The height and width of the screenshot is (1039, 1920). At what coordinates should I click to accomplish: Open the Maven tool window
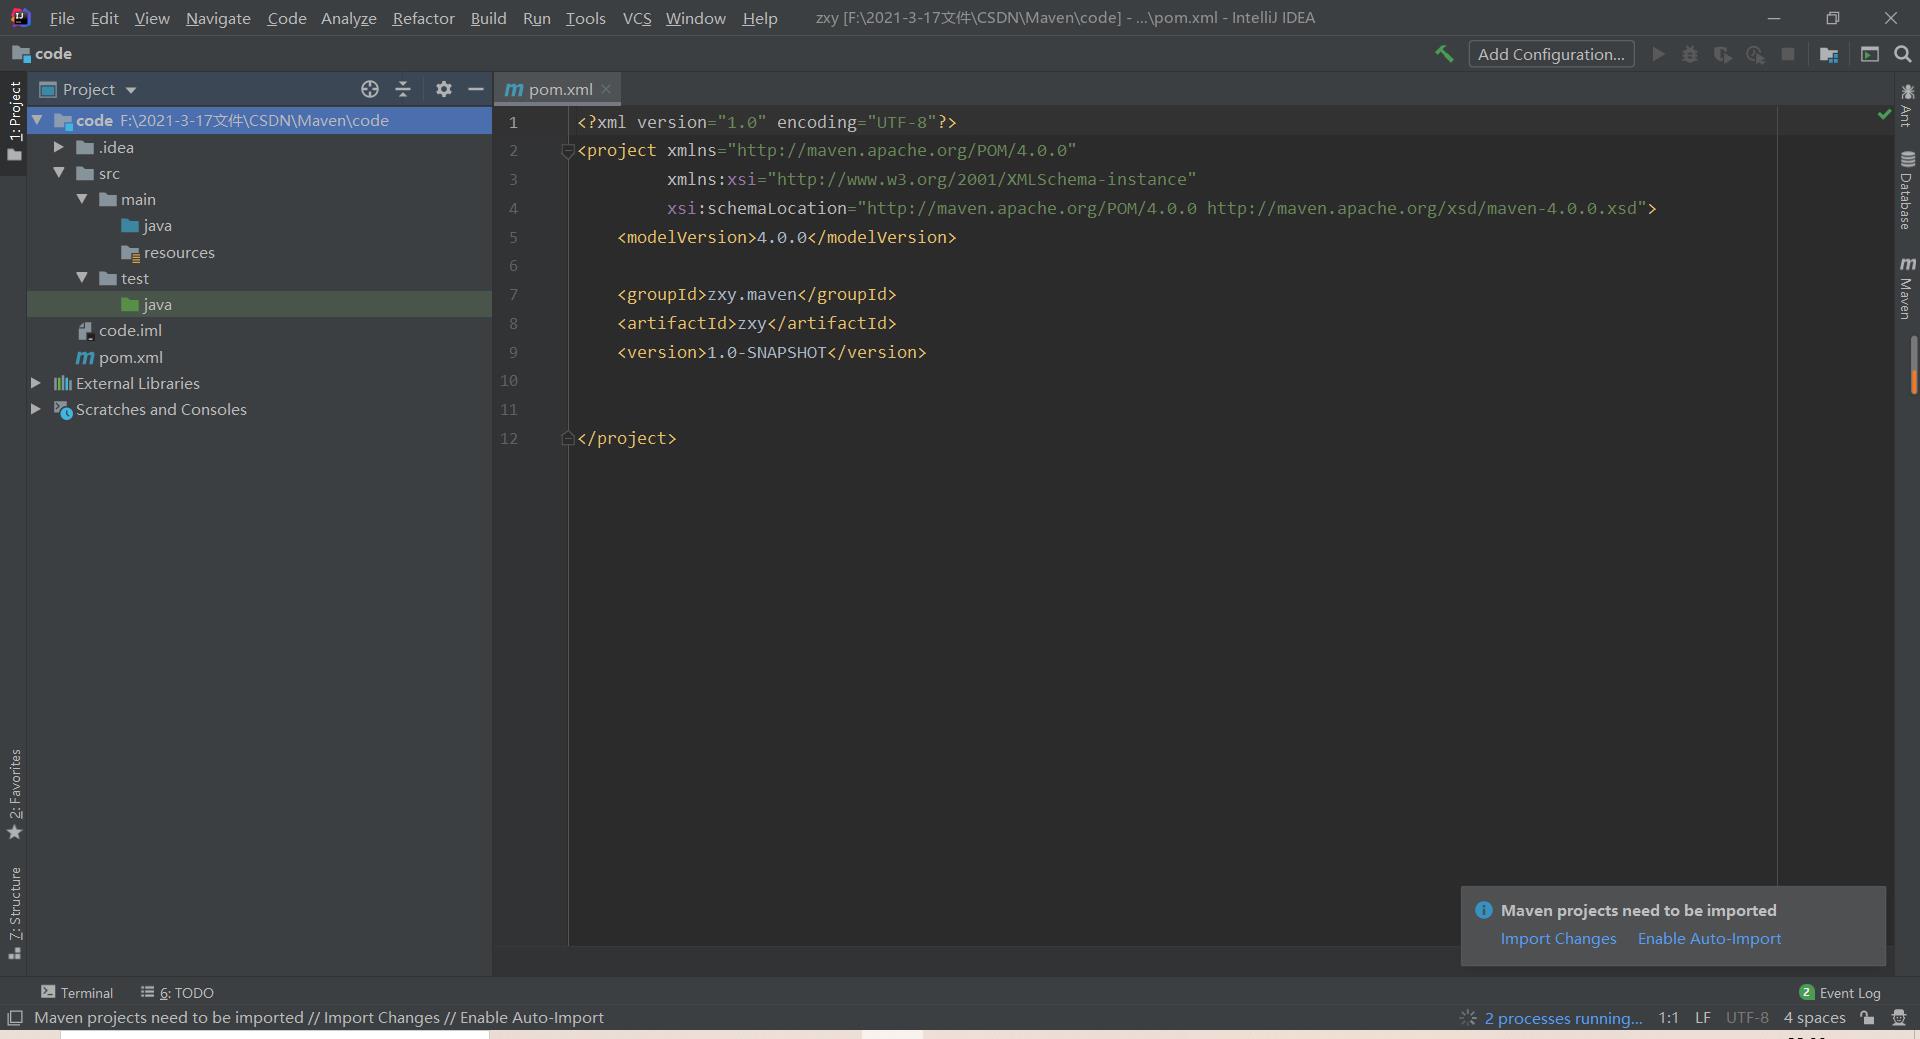pos(1907,288)
